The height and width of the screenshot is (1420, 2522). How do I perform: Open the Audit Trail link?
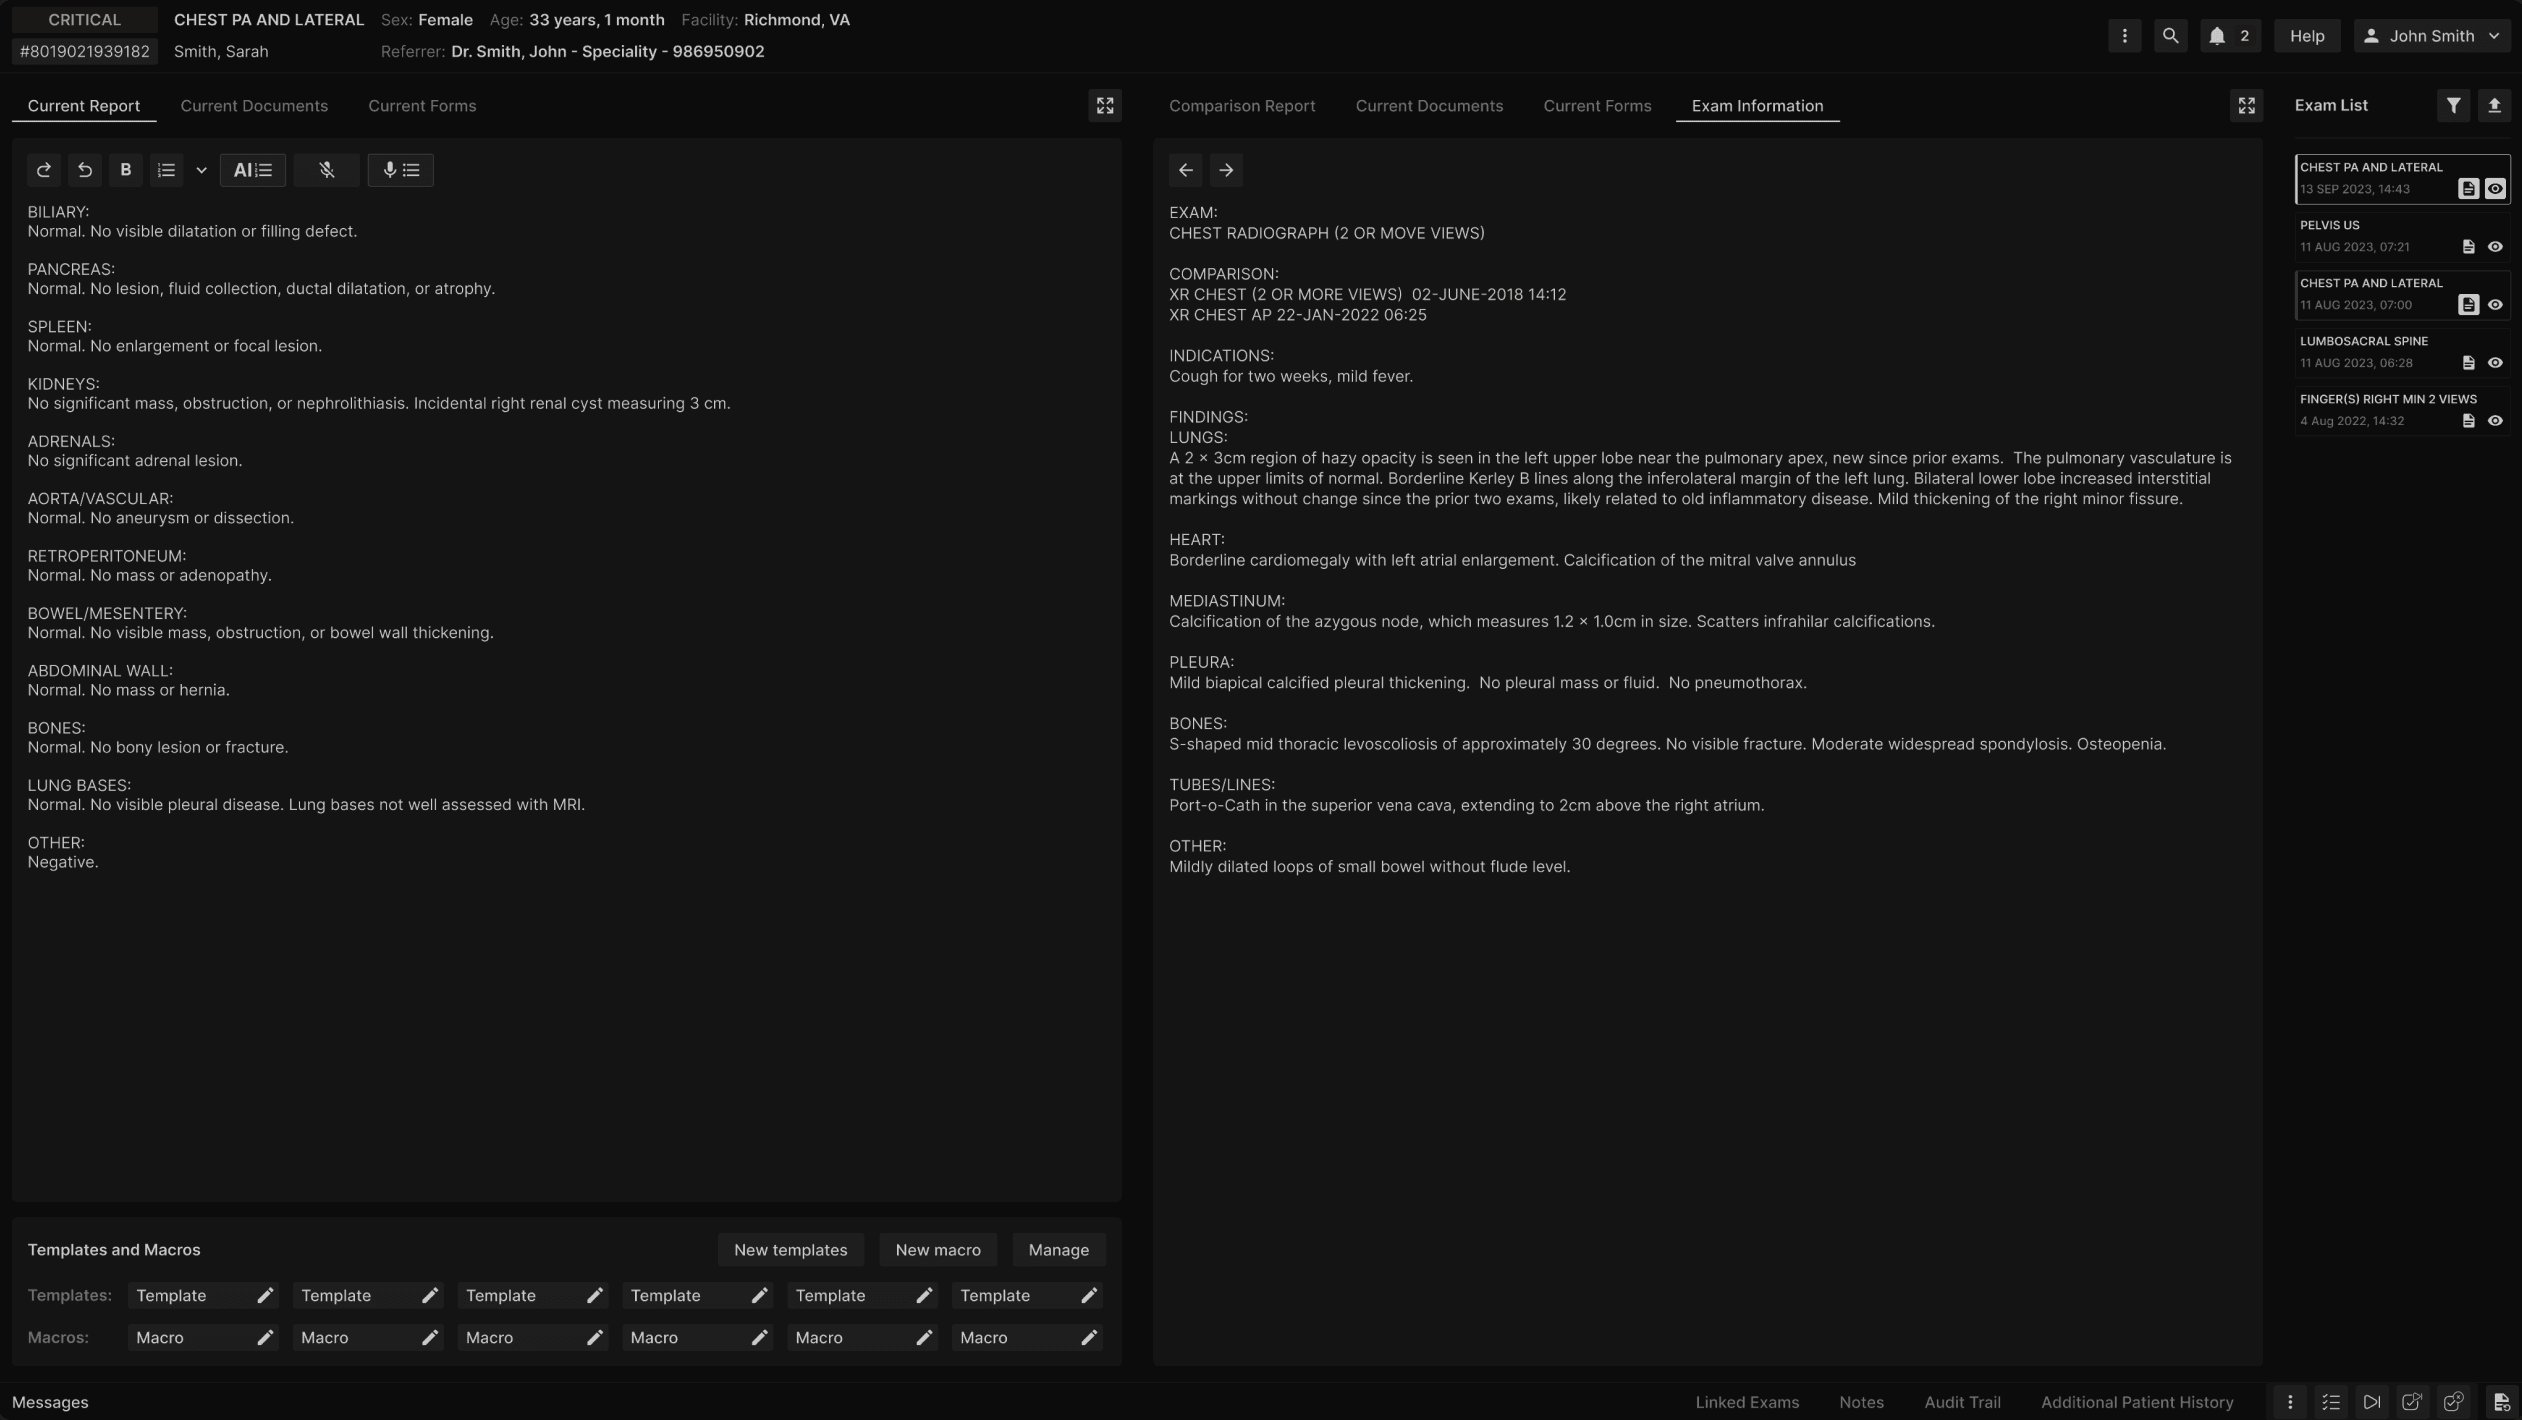pos(1962,1402)
